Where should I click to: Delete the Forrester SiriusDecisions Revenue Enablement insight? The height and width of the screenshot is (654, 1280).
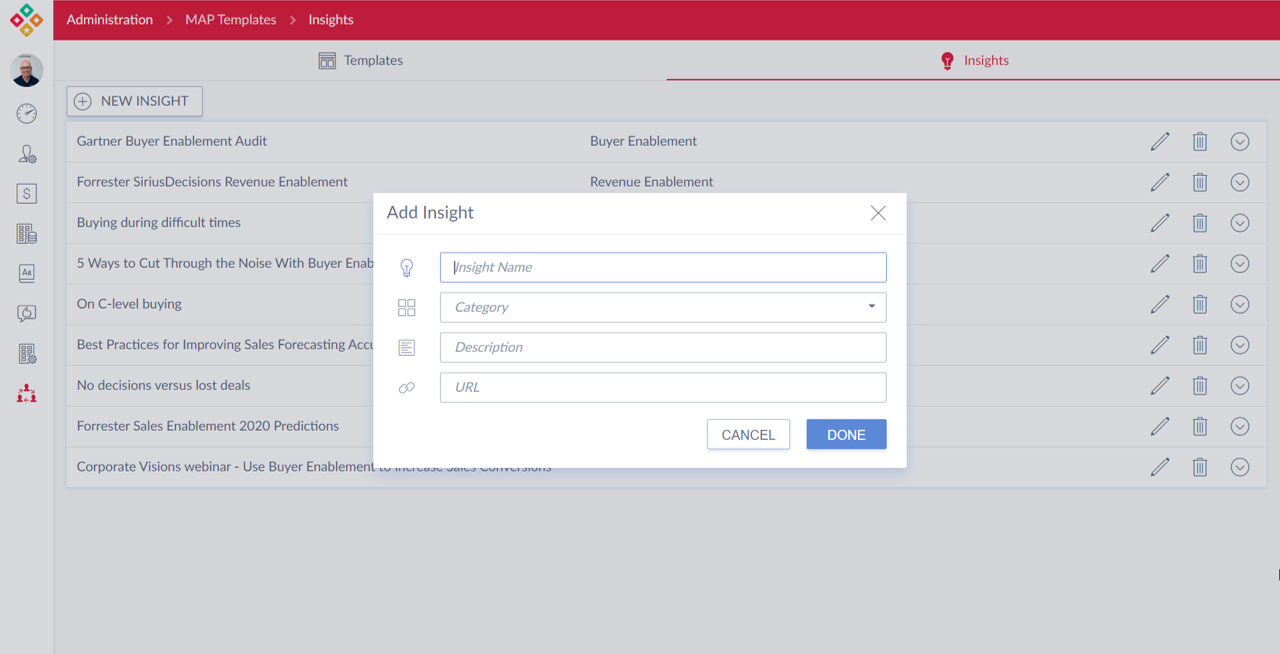tap(1199, 182)
